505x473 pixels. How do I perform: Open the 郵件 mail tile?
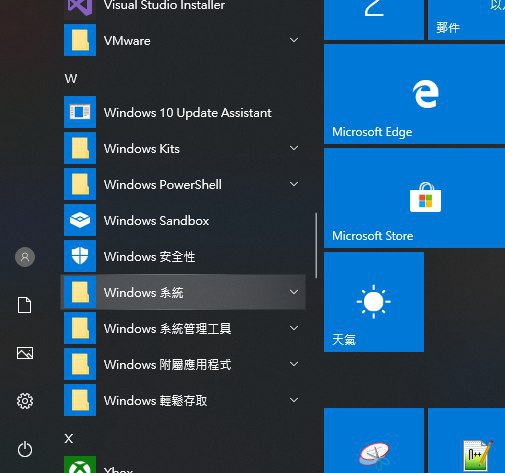pos(466,20)
